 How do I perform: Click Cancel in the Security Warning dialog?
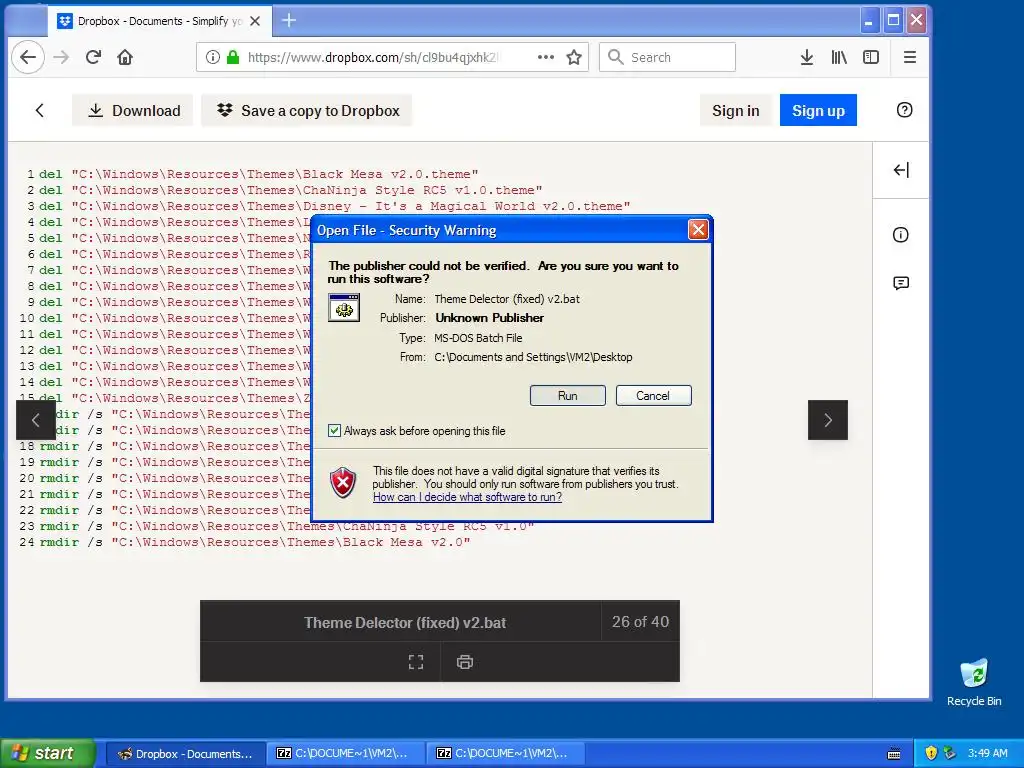pyautogui.click(x=653, y=396)
